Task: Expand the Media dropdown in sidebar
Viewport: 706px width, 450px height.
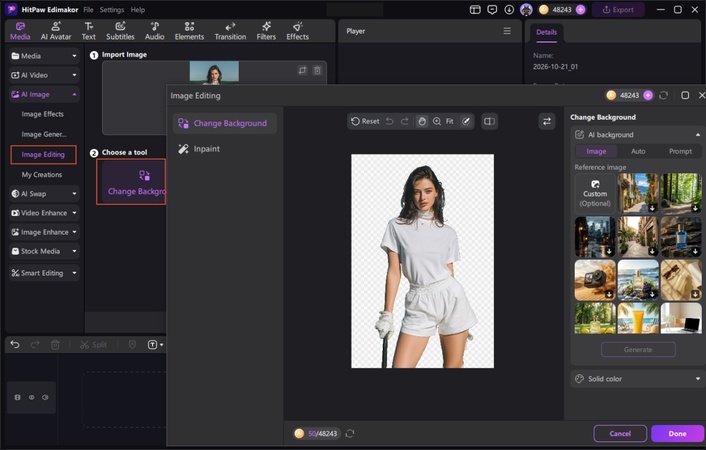Action: 44,56
